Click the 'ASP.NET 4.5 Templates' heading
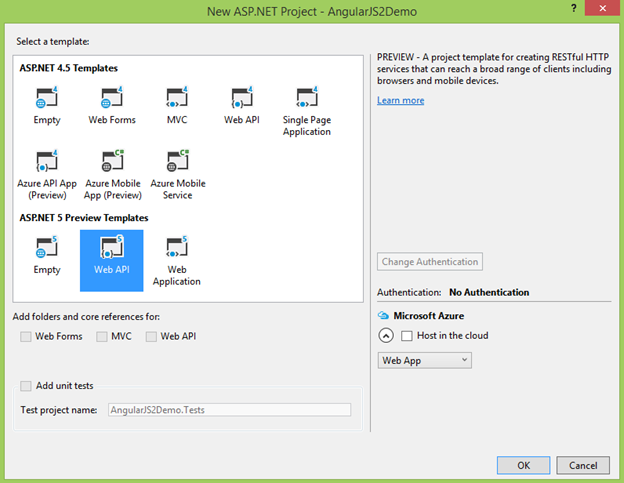Image resolution: width=624 pixels, height=483 pixels. click(x=68, y=68)
